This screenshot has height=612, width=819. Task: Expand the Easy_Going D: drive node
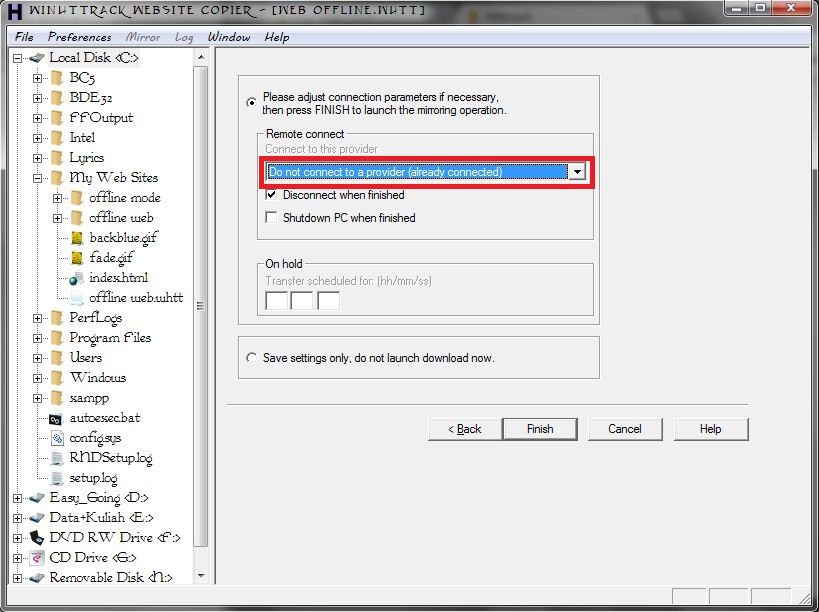(x=18, y=498)
